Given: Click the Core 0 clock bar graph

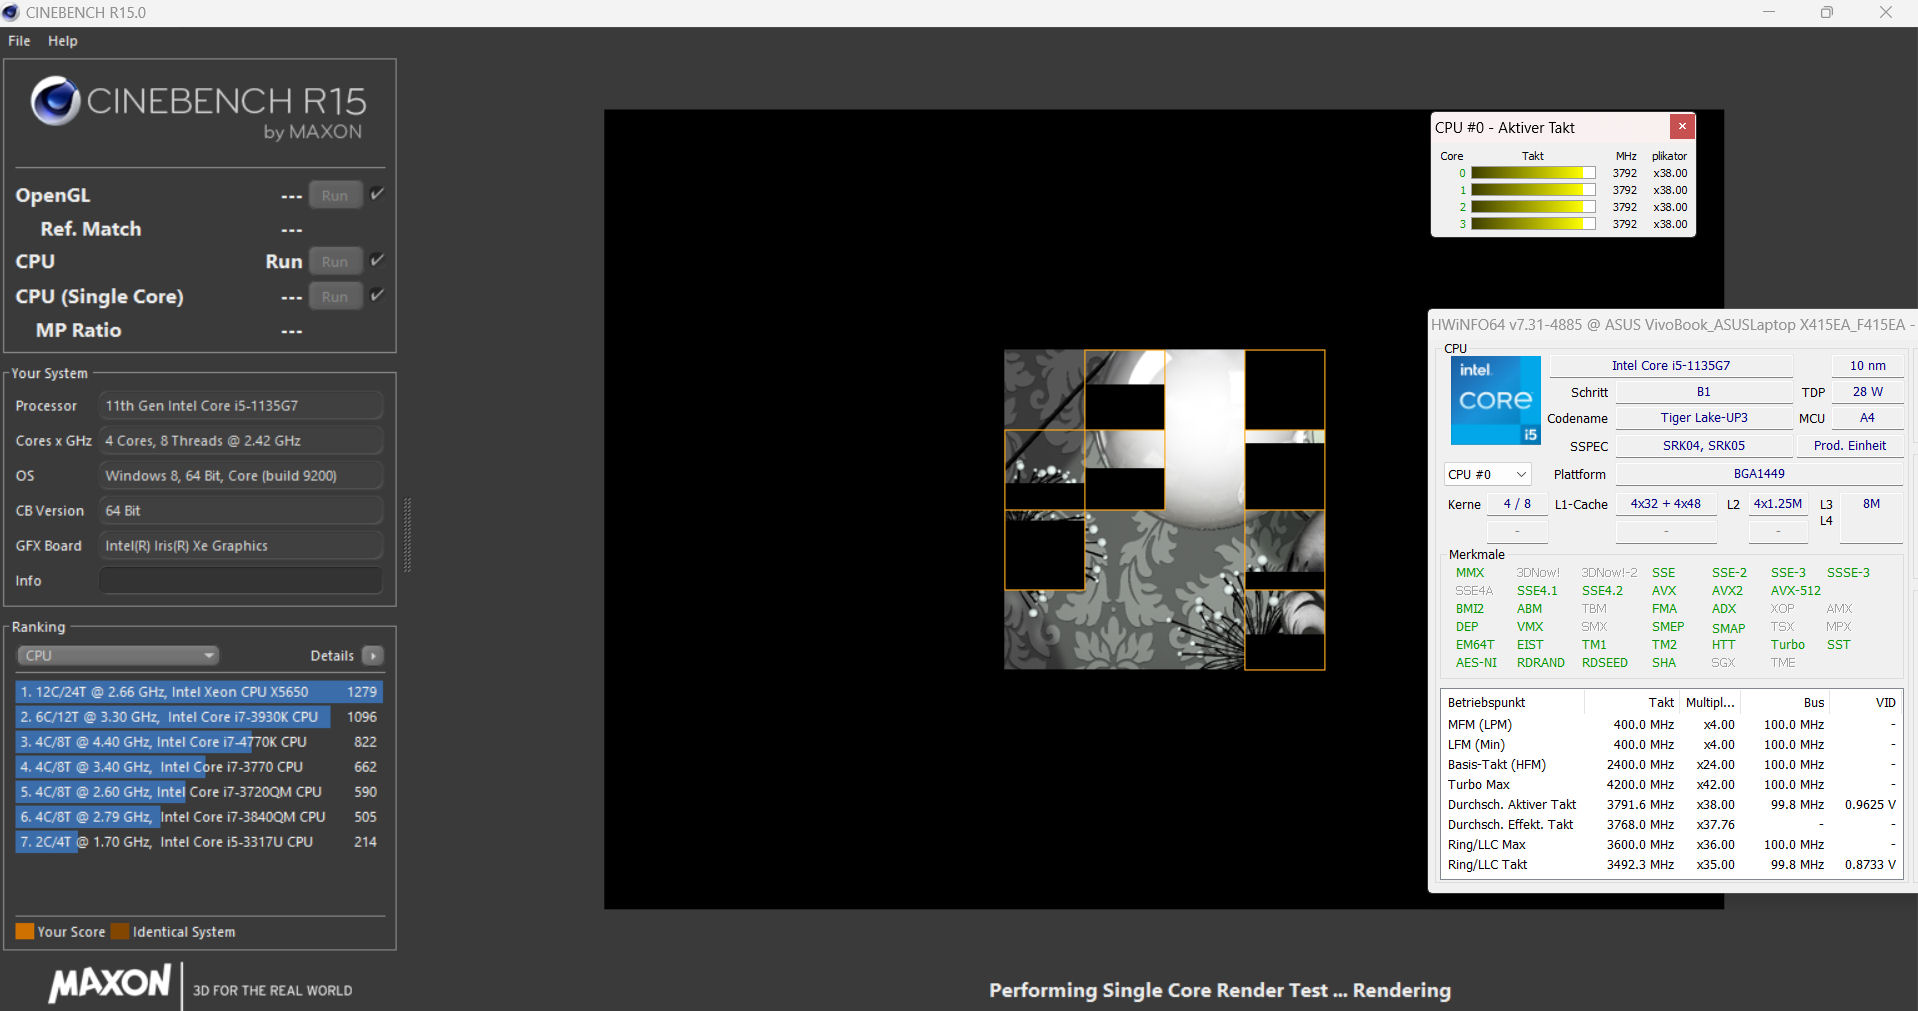Looking at the screenshot, I should [1533, 173].
